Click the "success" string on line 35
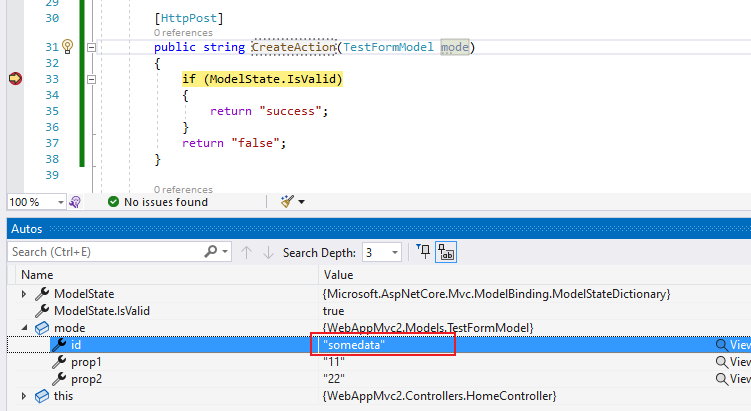Image resolution: width=751 pixels, height=411 pixels. click(x=290, y=111)
